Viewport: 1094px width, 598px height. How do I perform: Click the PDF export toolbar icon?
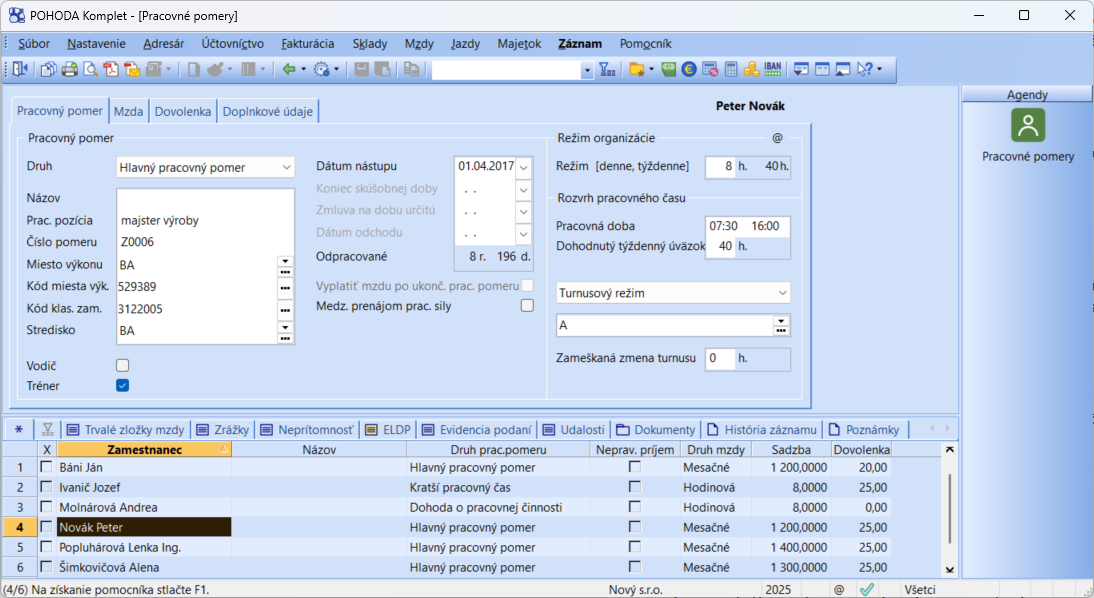[110, 70]
